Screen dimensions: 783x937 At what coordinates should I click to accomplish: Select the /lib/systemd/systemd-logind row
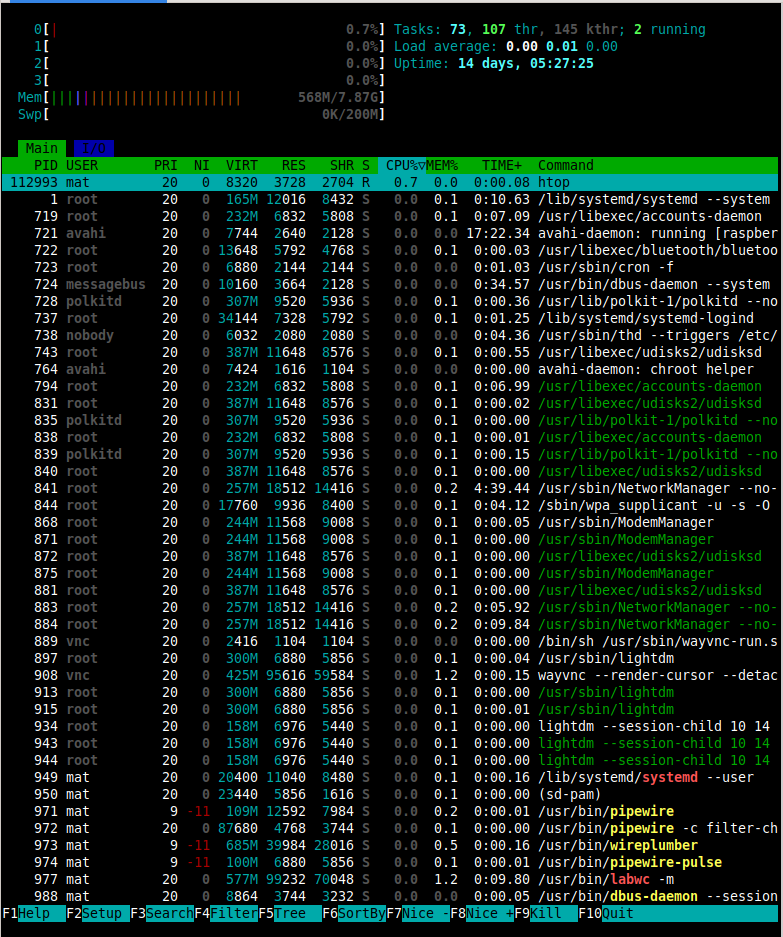tap(390, 319)
